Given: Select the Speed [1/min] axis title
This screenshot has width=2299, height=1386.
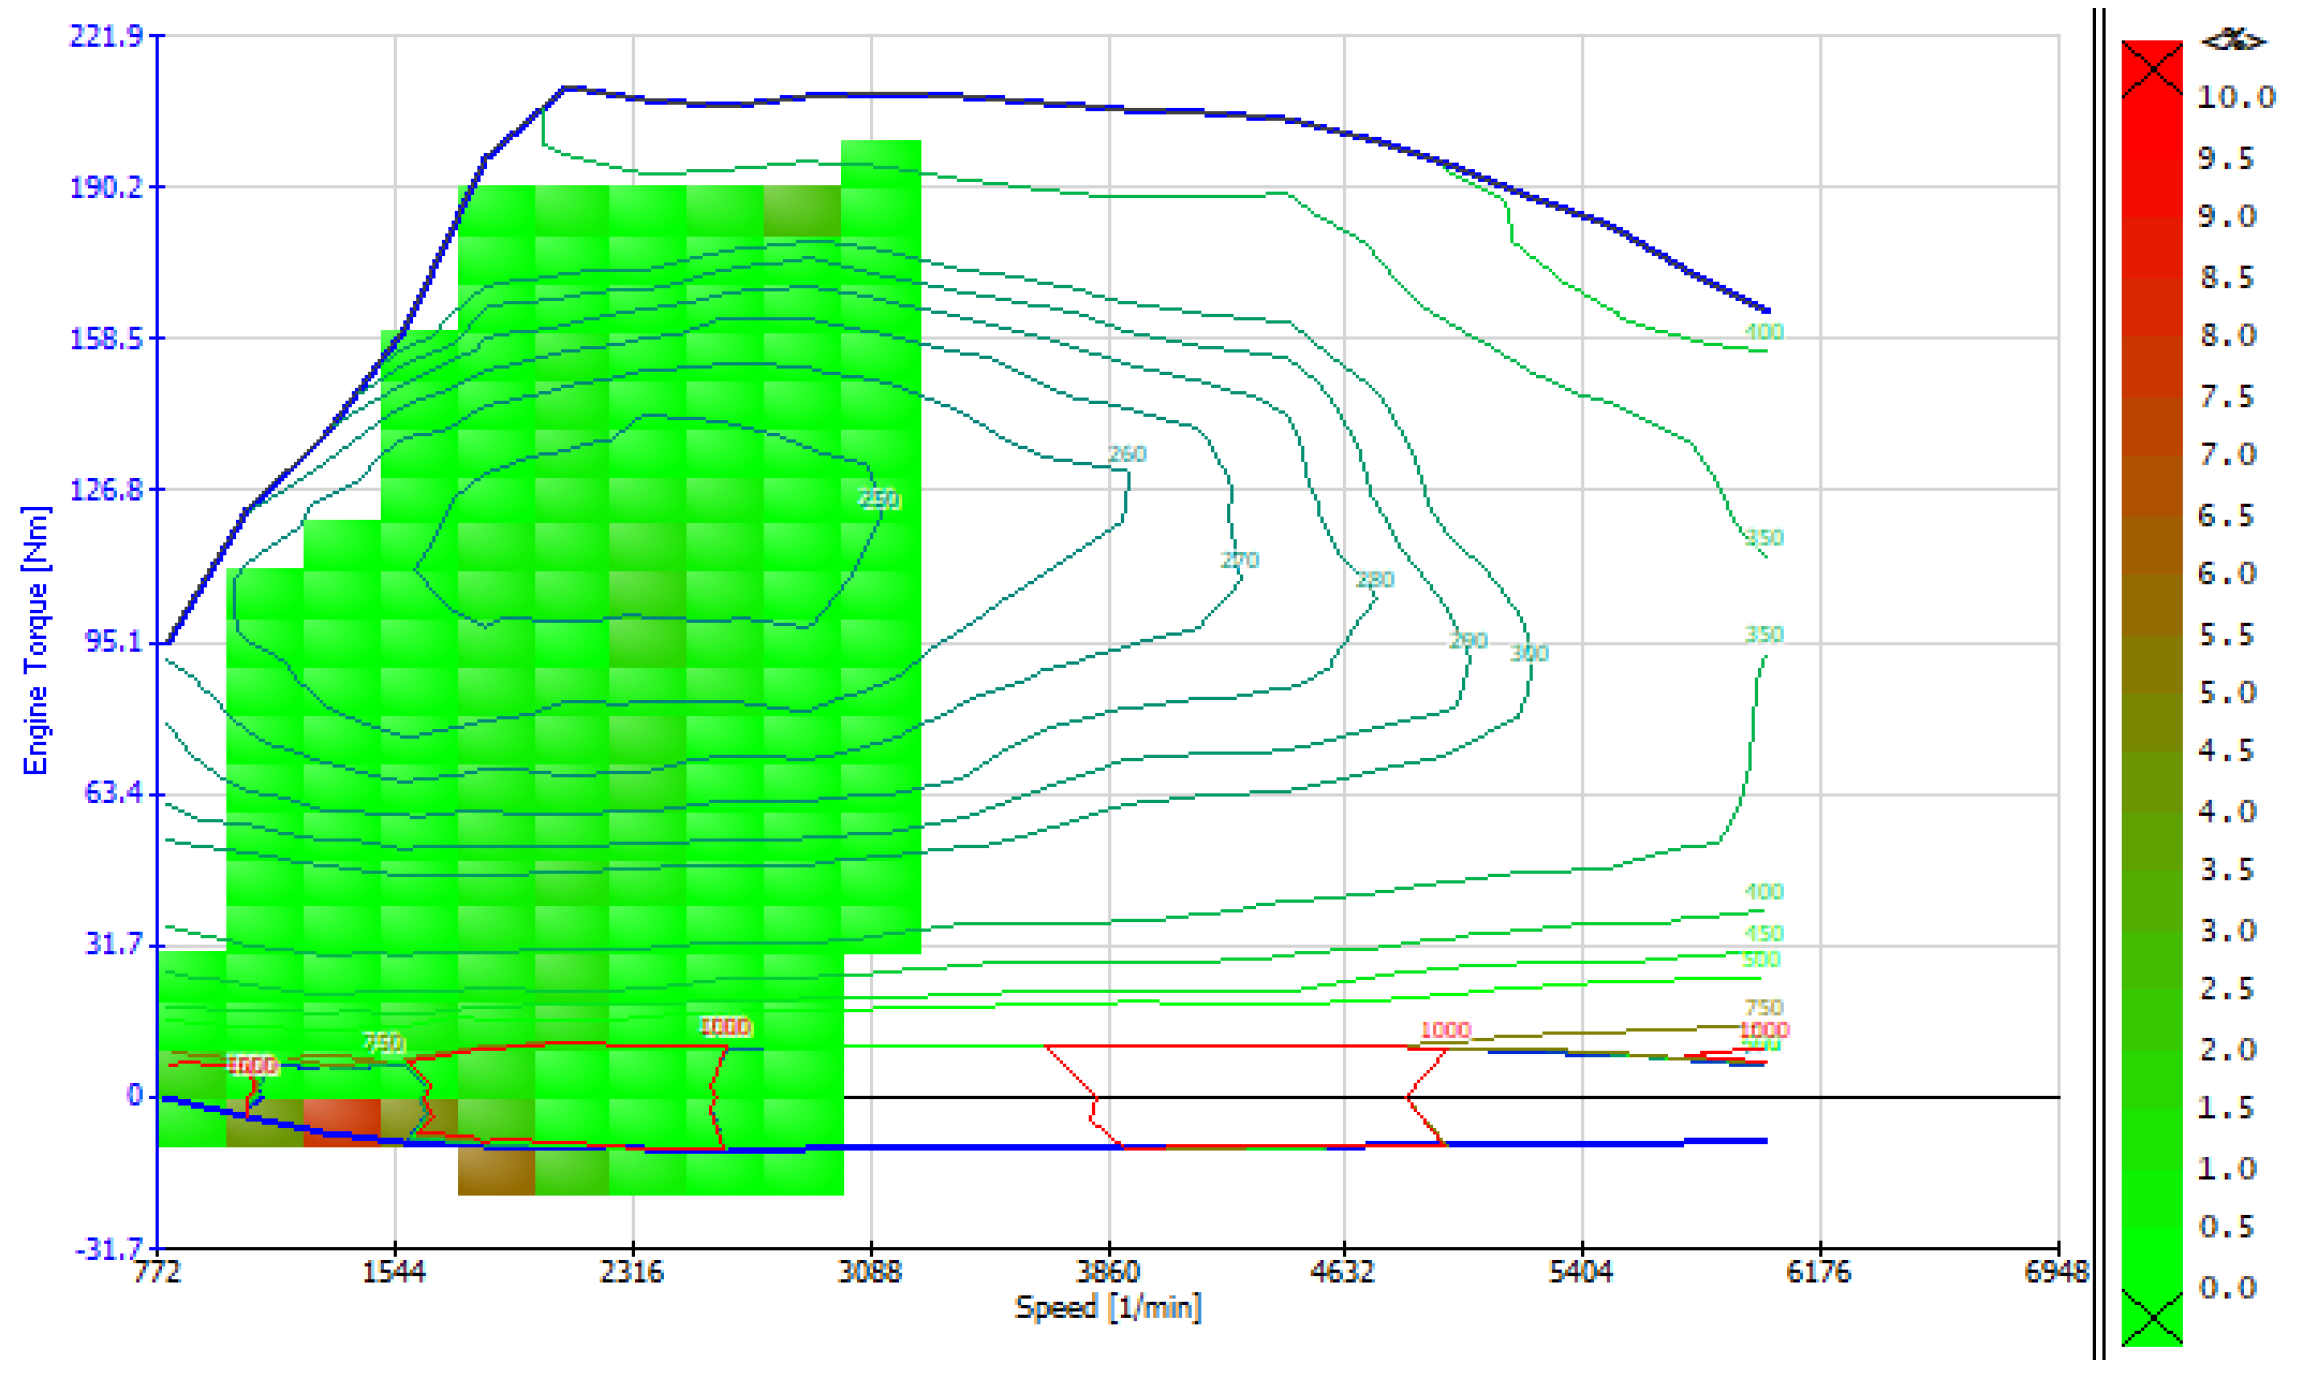Looking at the screenshot, I should pos(1108,1307).
